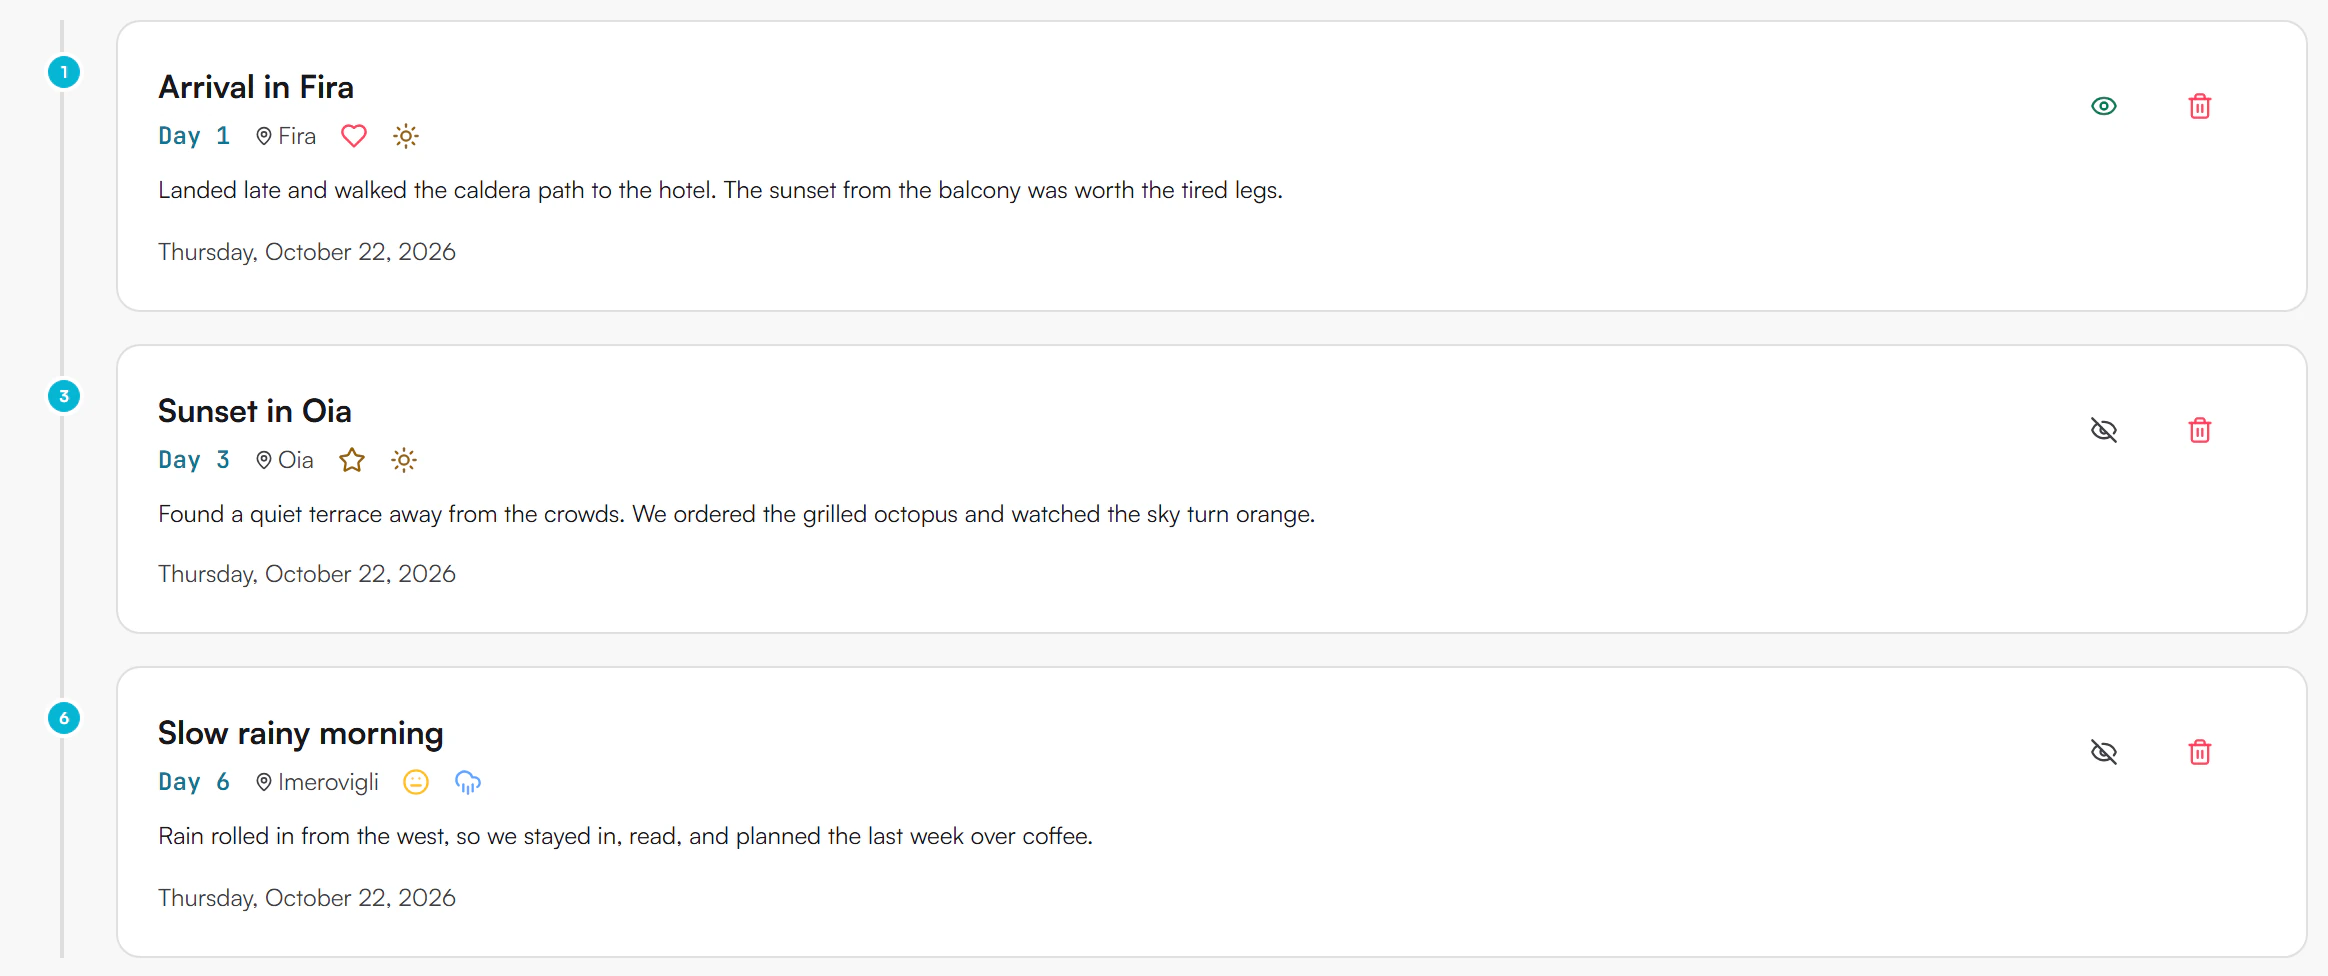Click the rain cloud weather icon

(x=468, y=782)
